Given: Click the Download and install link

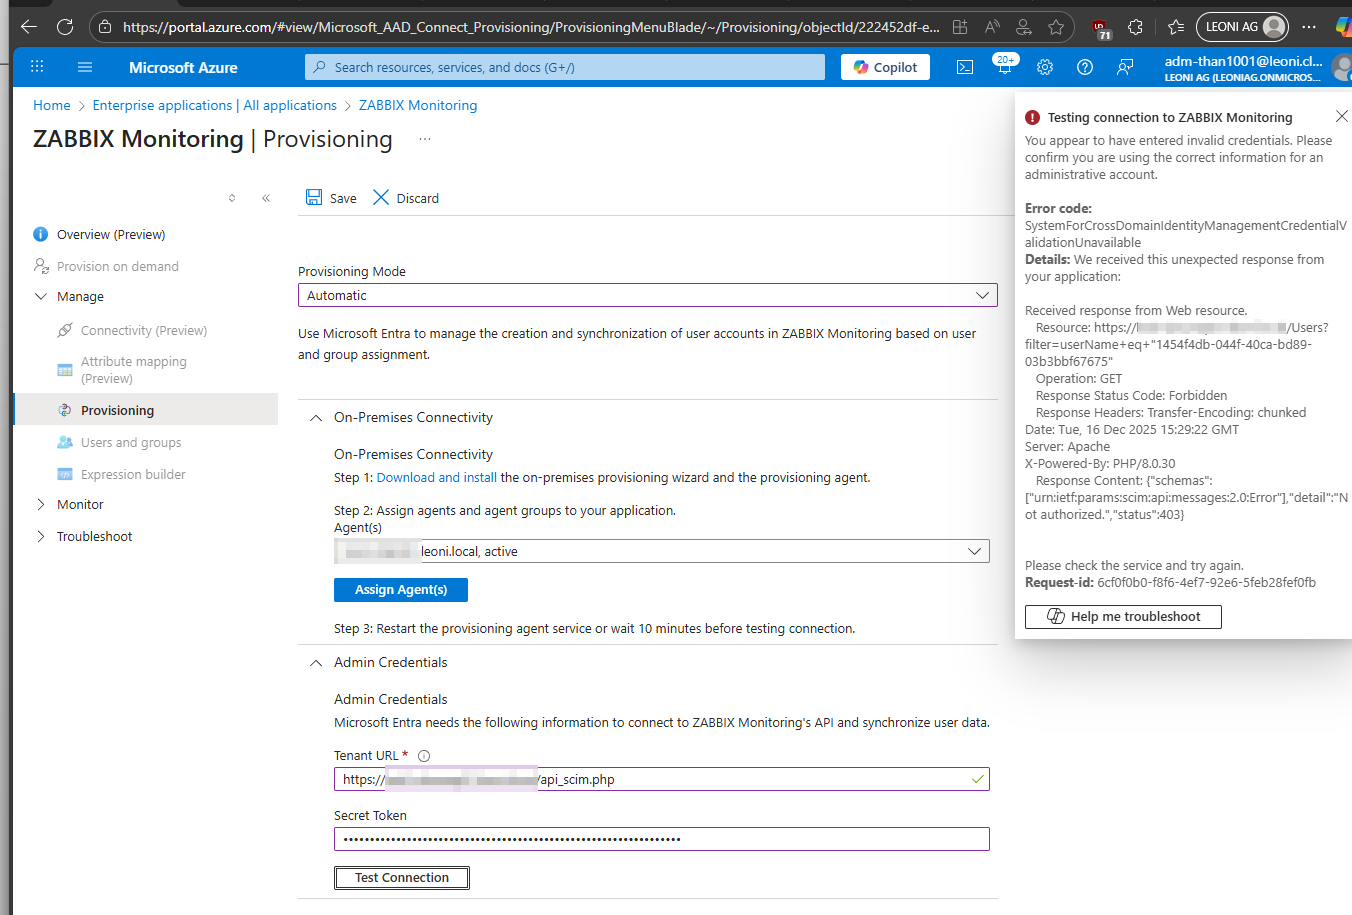Looking at the screenshot, I should (x=436, y=478).
